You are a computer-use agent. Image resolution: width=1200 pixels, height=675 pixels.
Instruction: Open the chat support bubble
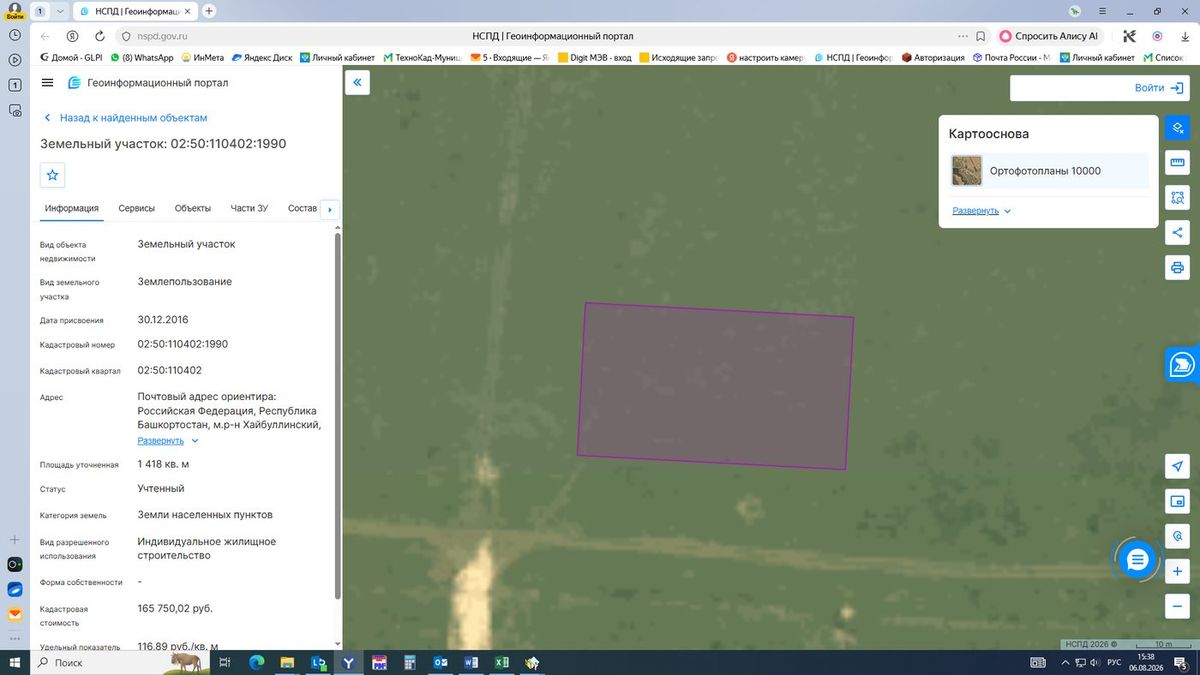tap(1136, 560)
